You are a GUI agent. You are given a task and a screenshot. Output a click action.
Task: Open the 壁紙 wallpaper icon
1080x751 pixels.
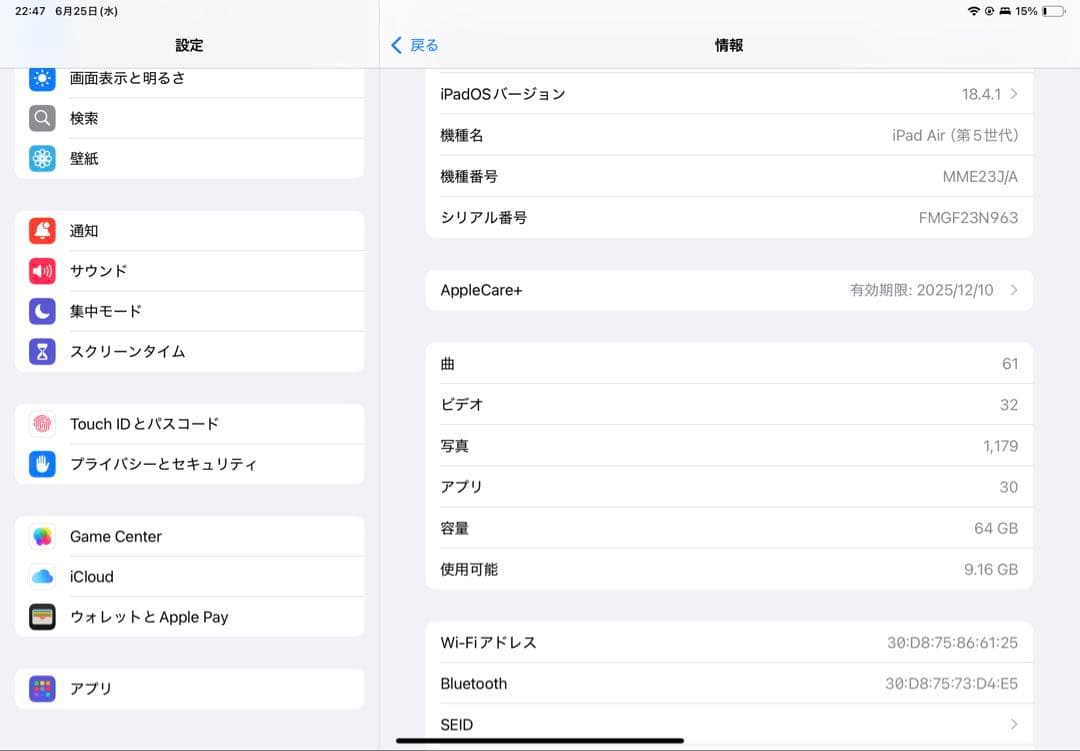pyautogui.click(x=41, y=158)
